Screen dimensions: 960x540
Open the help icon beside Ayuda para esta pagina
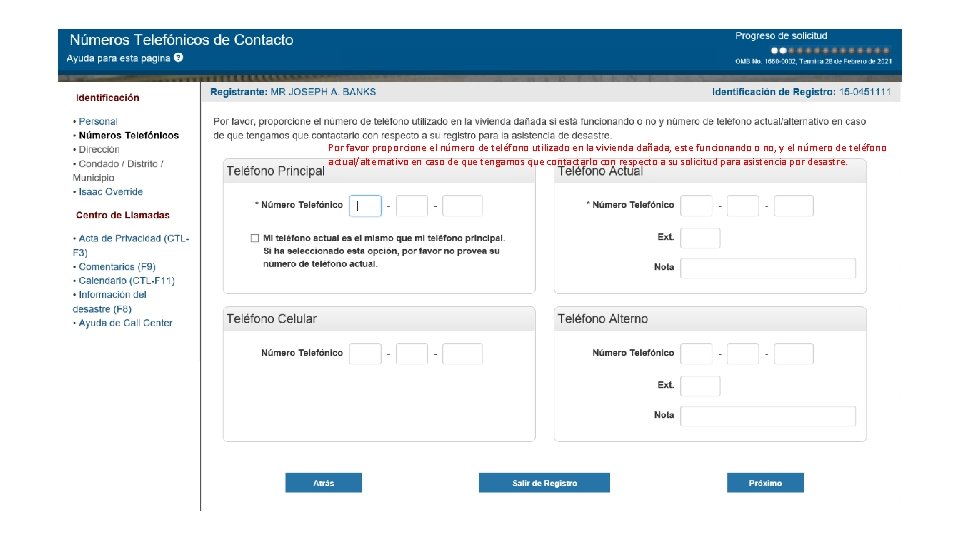(x=178, y=58)
